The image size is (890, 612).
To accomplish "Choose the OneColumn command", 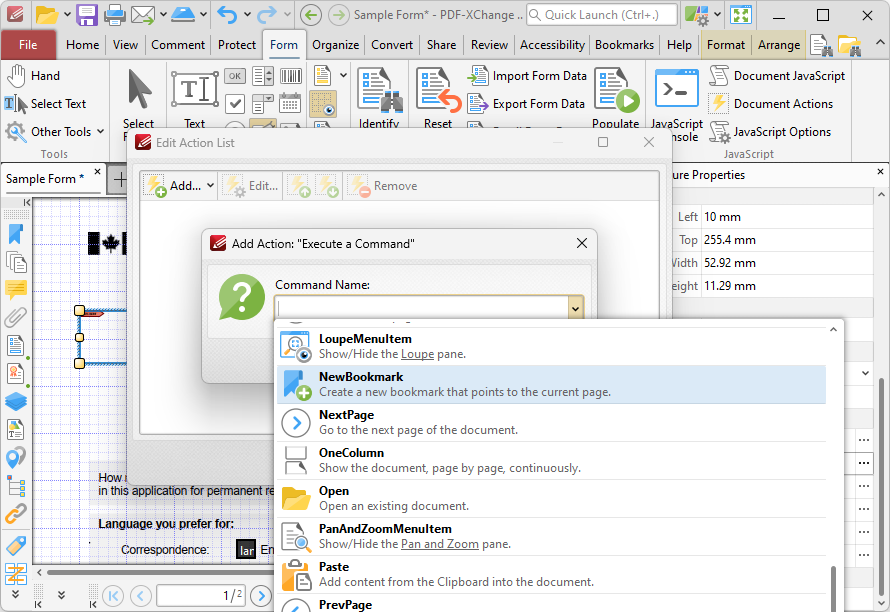I will [x=551, y=460].
